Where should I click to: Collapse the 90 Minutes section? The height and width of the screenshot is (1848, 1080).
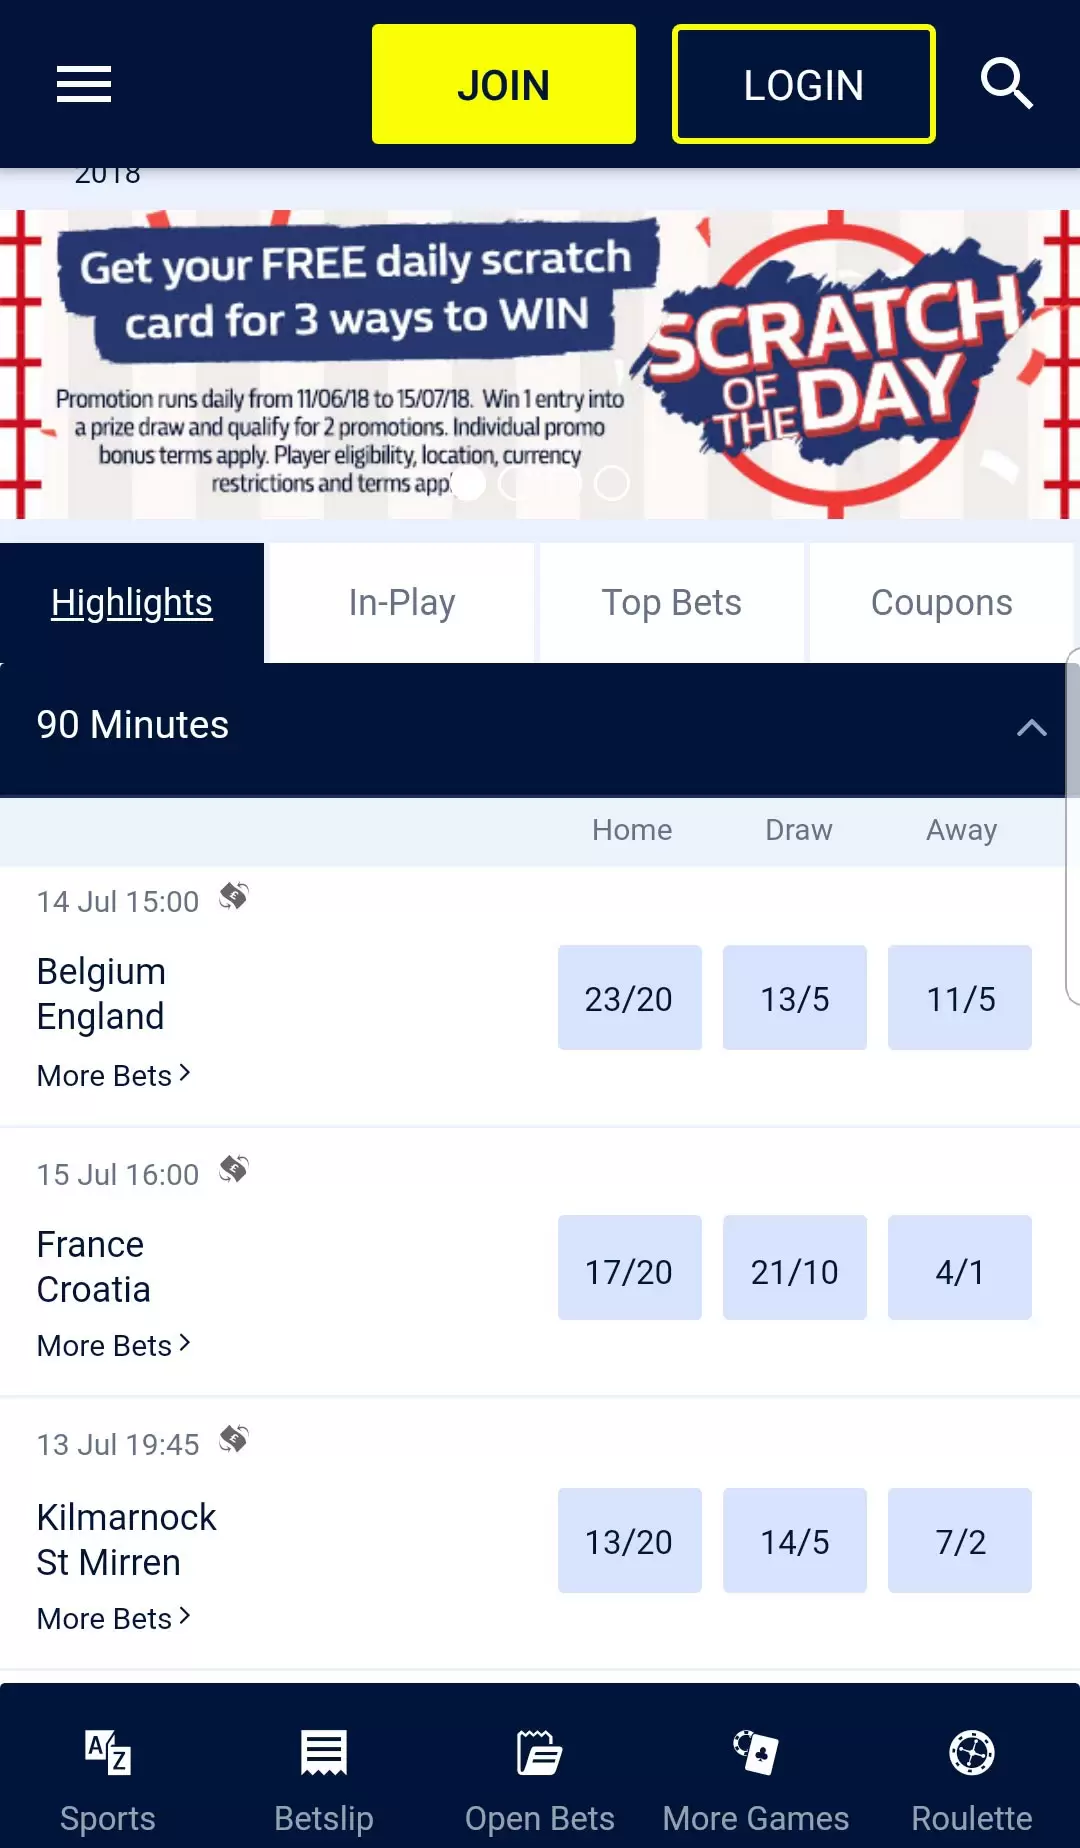1032,727
